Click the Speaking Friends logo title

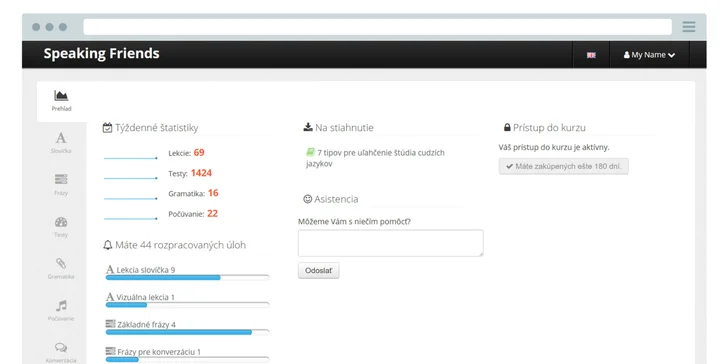(101, 53)
